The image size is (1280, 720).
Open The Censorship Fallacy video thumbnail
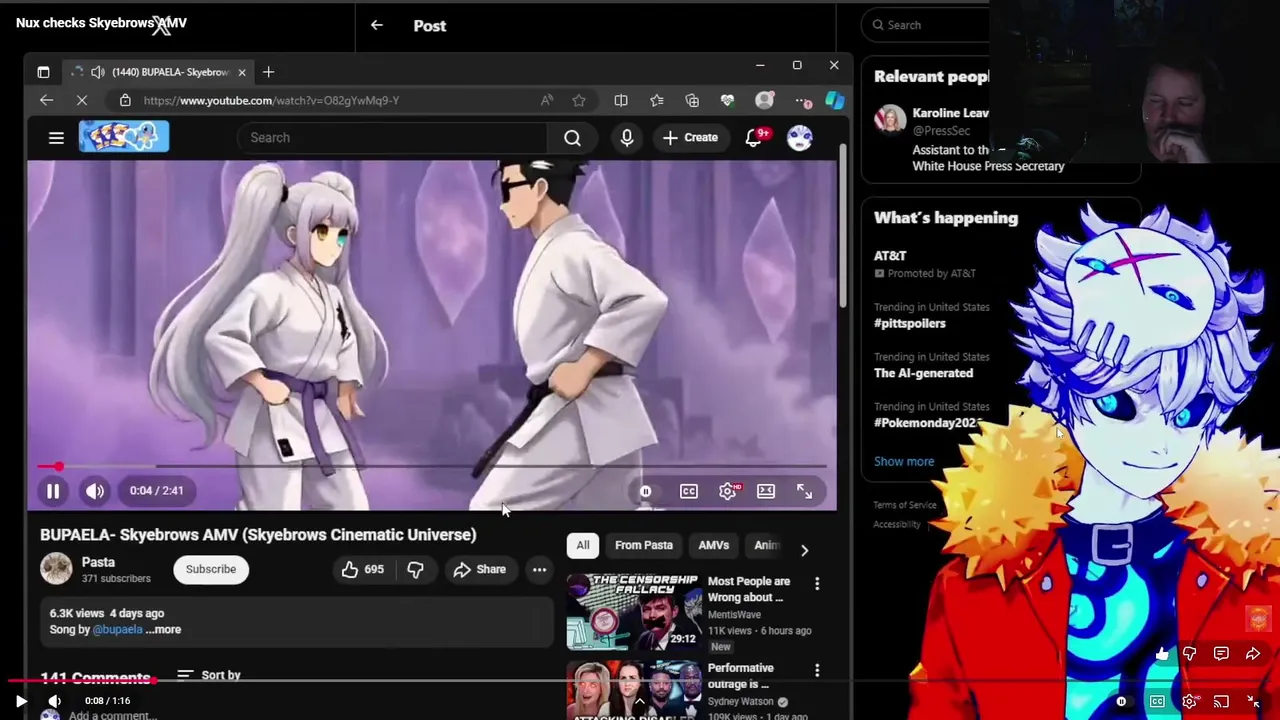pyautogui.click(x=634, y=611)
